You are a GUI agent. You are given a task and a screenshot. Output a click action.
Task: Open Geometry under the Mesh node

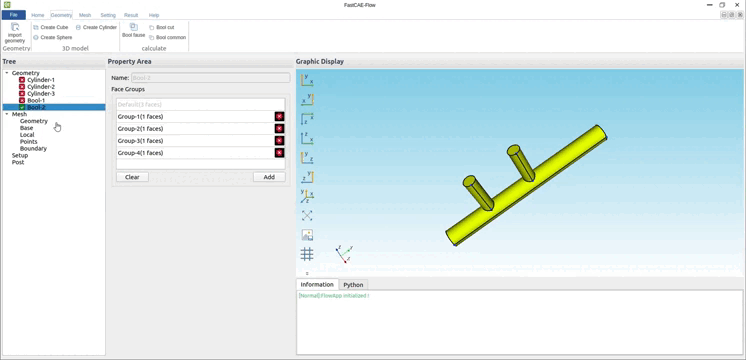[x=34, y=121]
